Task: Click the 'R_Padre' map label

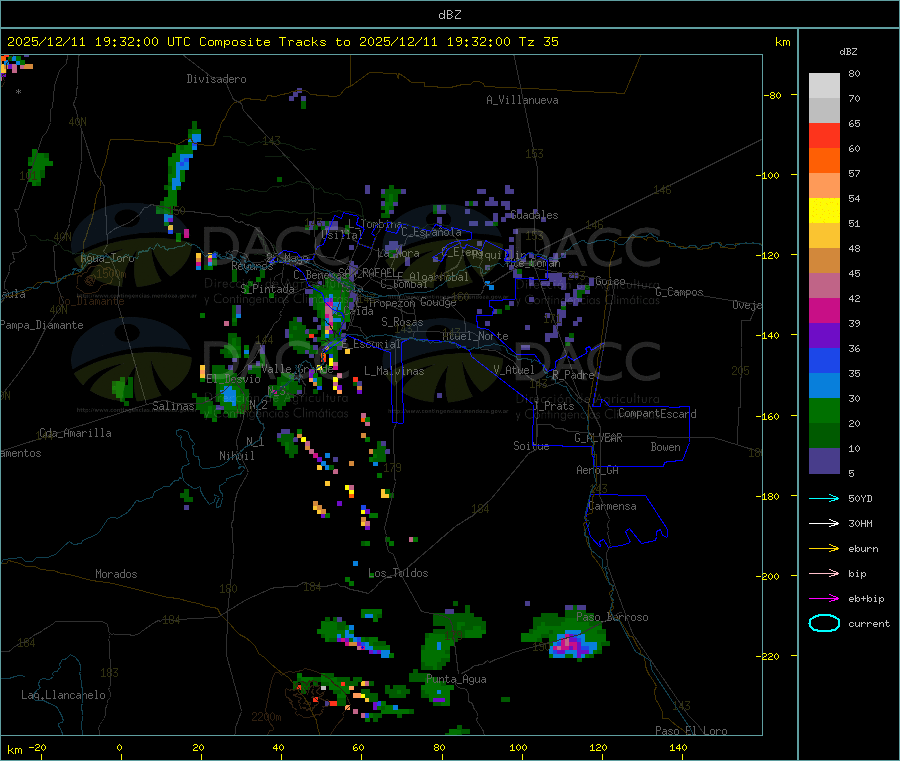Action: 573,375
